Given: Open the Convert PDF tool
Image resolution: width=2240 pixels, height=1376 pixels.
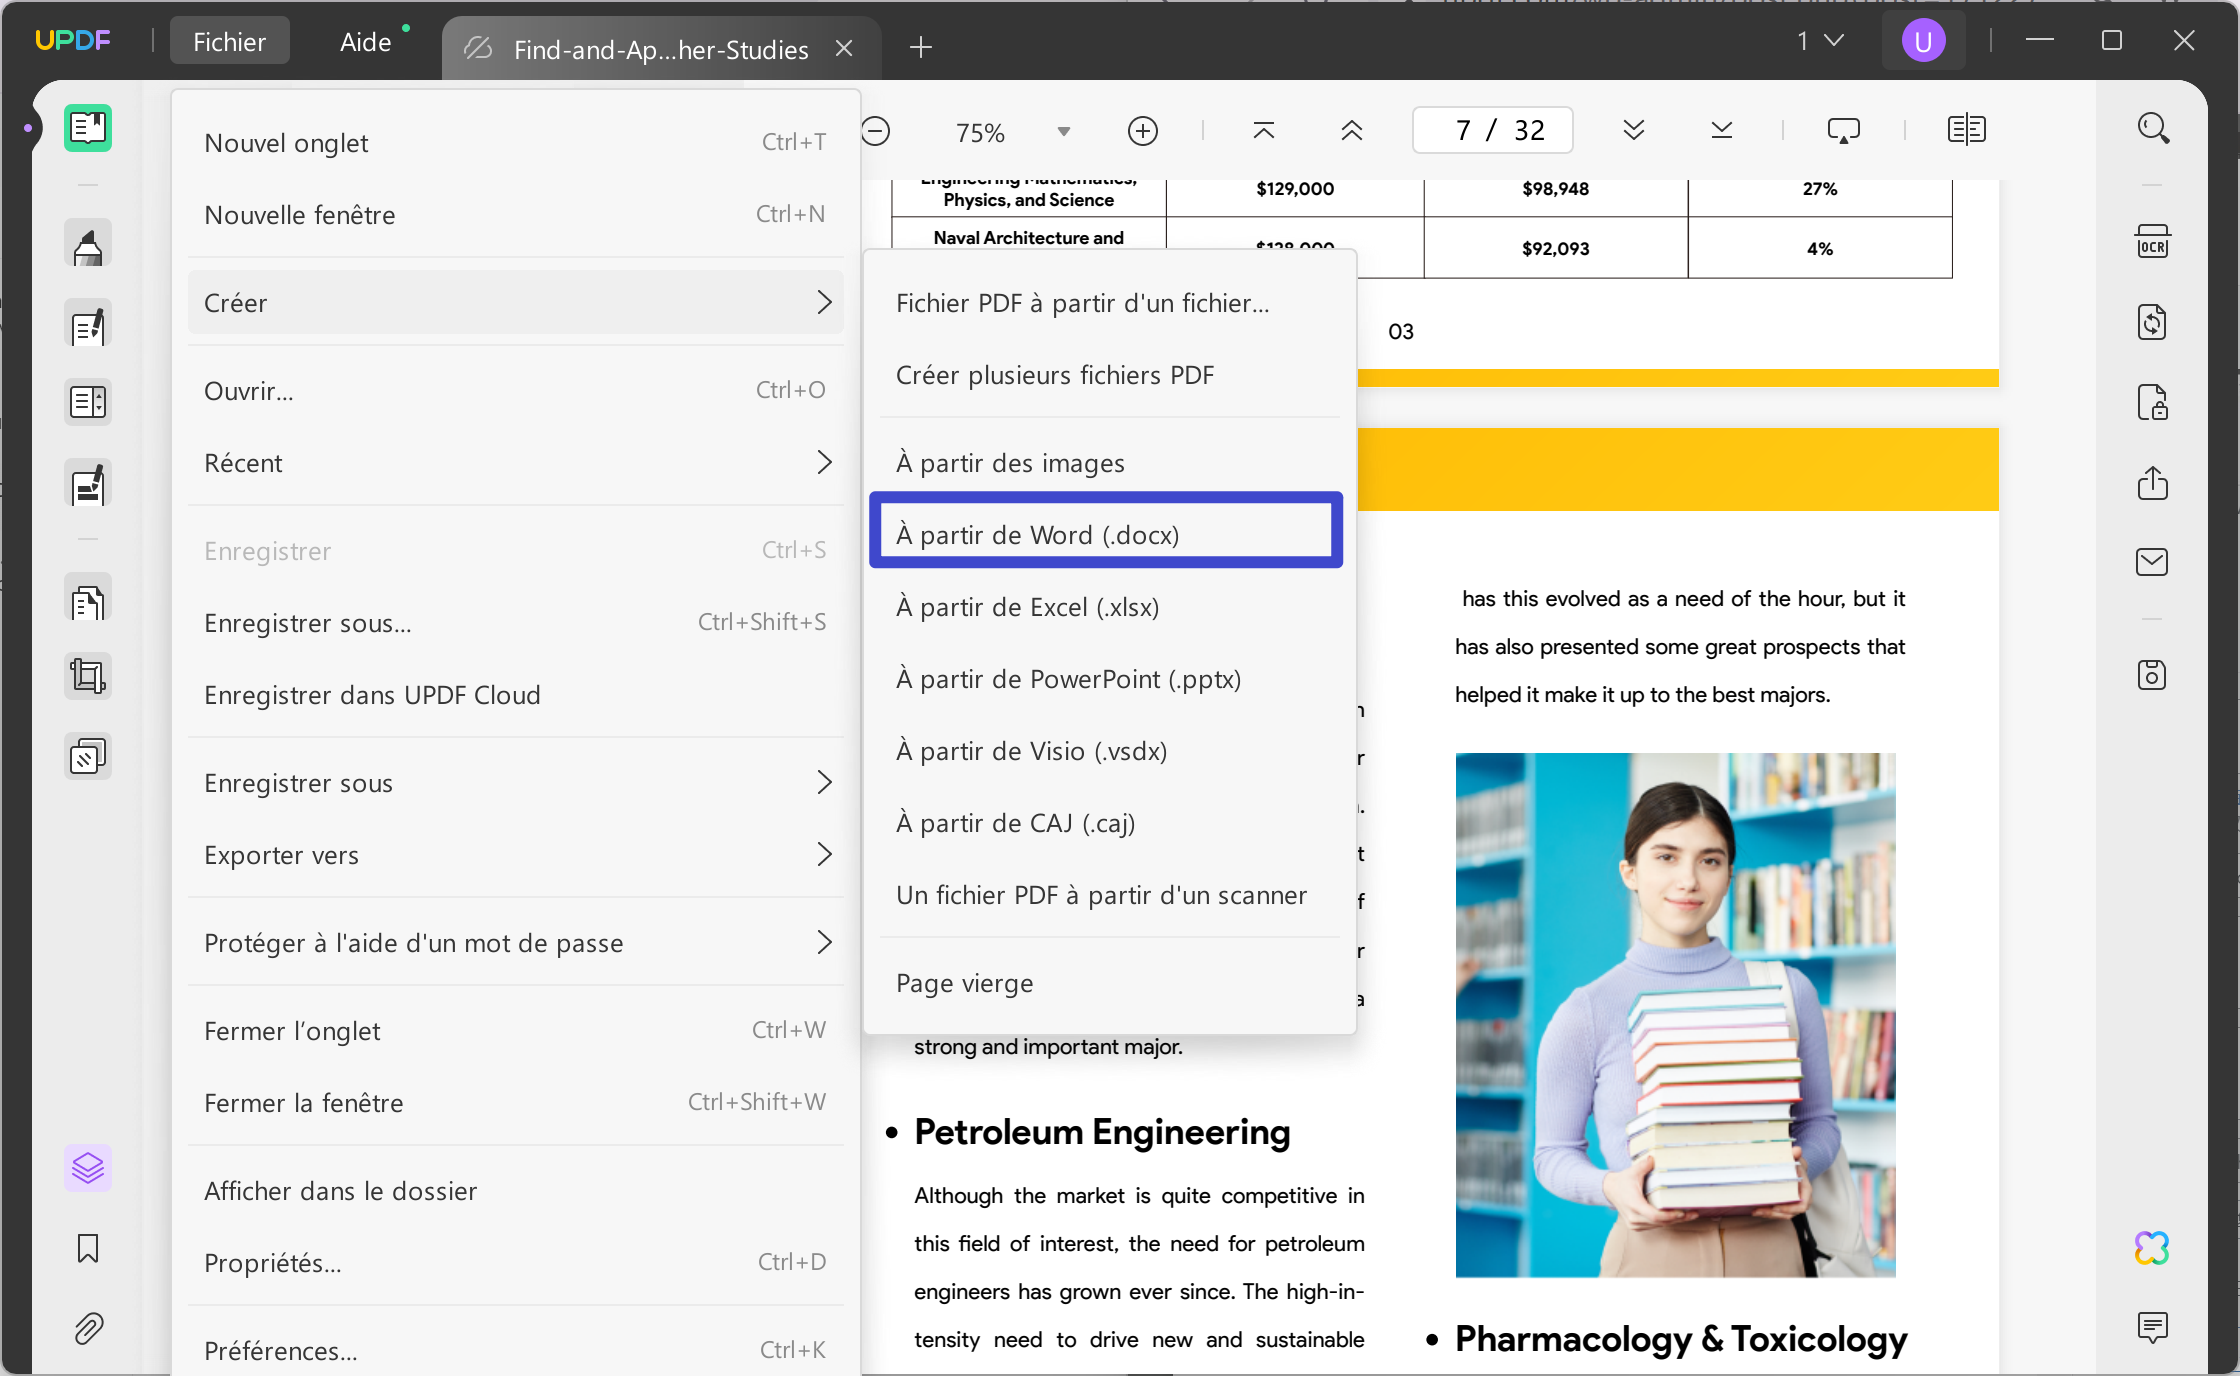Looking at the screenshot, I should point(2152,322).
